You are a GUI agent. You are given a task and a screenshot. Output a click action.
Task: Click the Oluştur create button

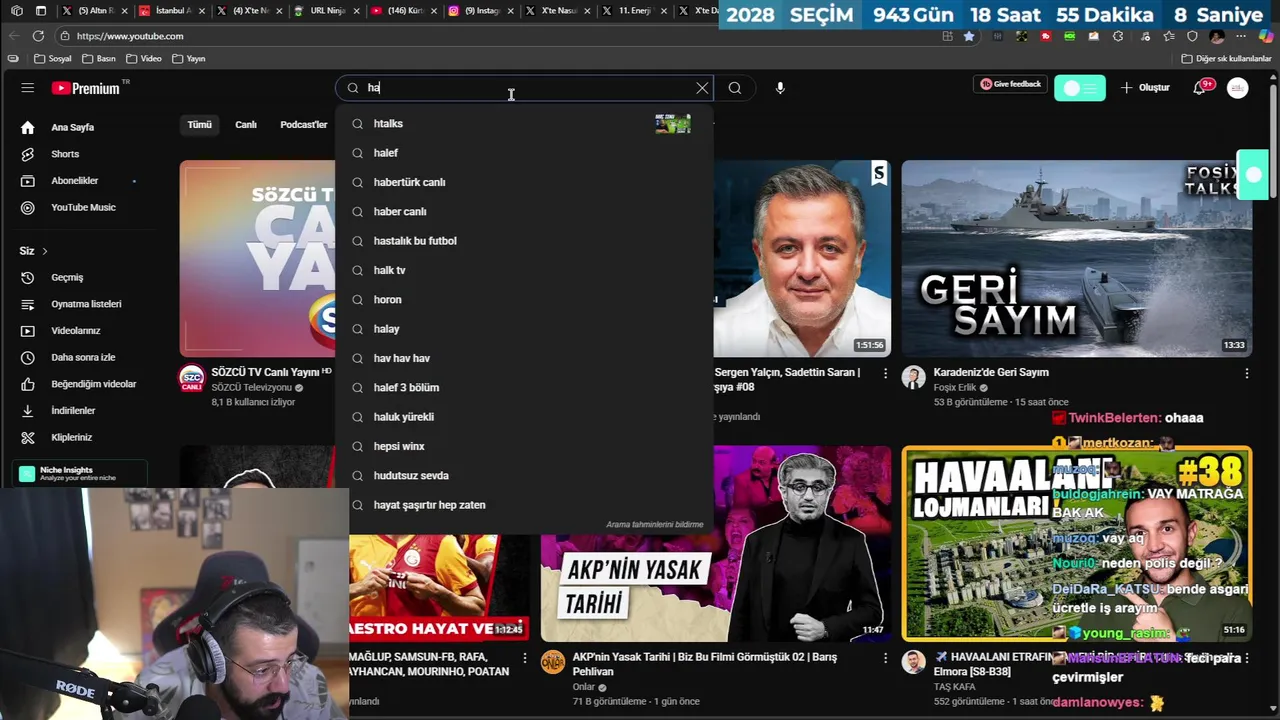(x=1145, y=88)
